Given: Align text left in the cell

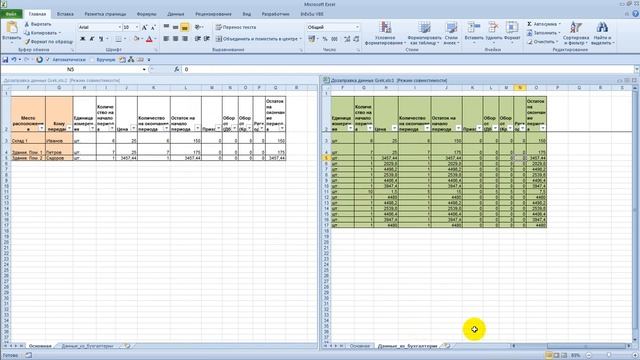Looking at the screenshot, I should click(167, 39).
